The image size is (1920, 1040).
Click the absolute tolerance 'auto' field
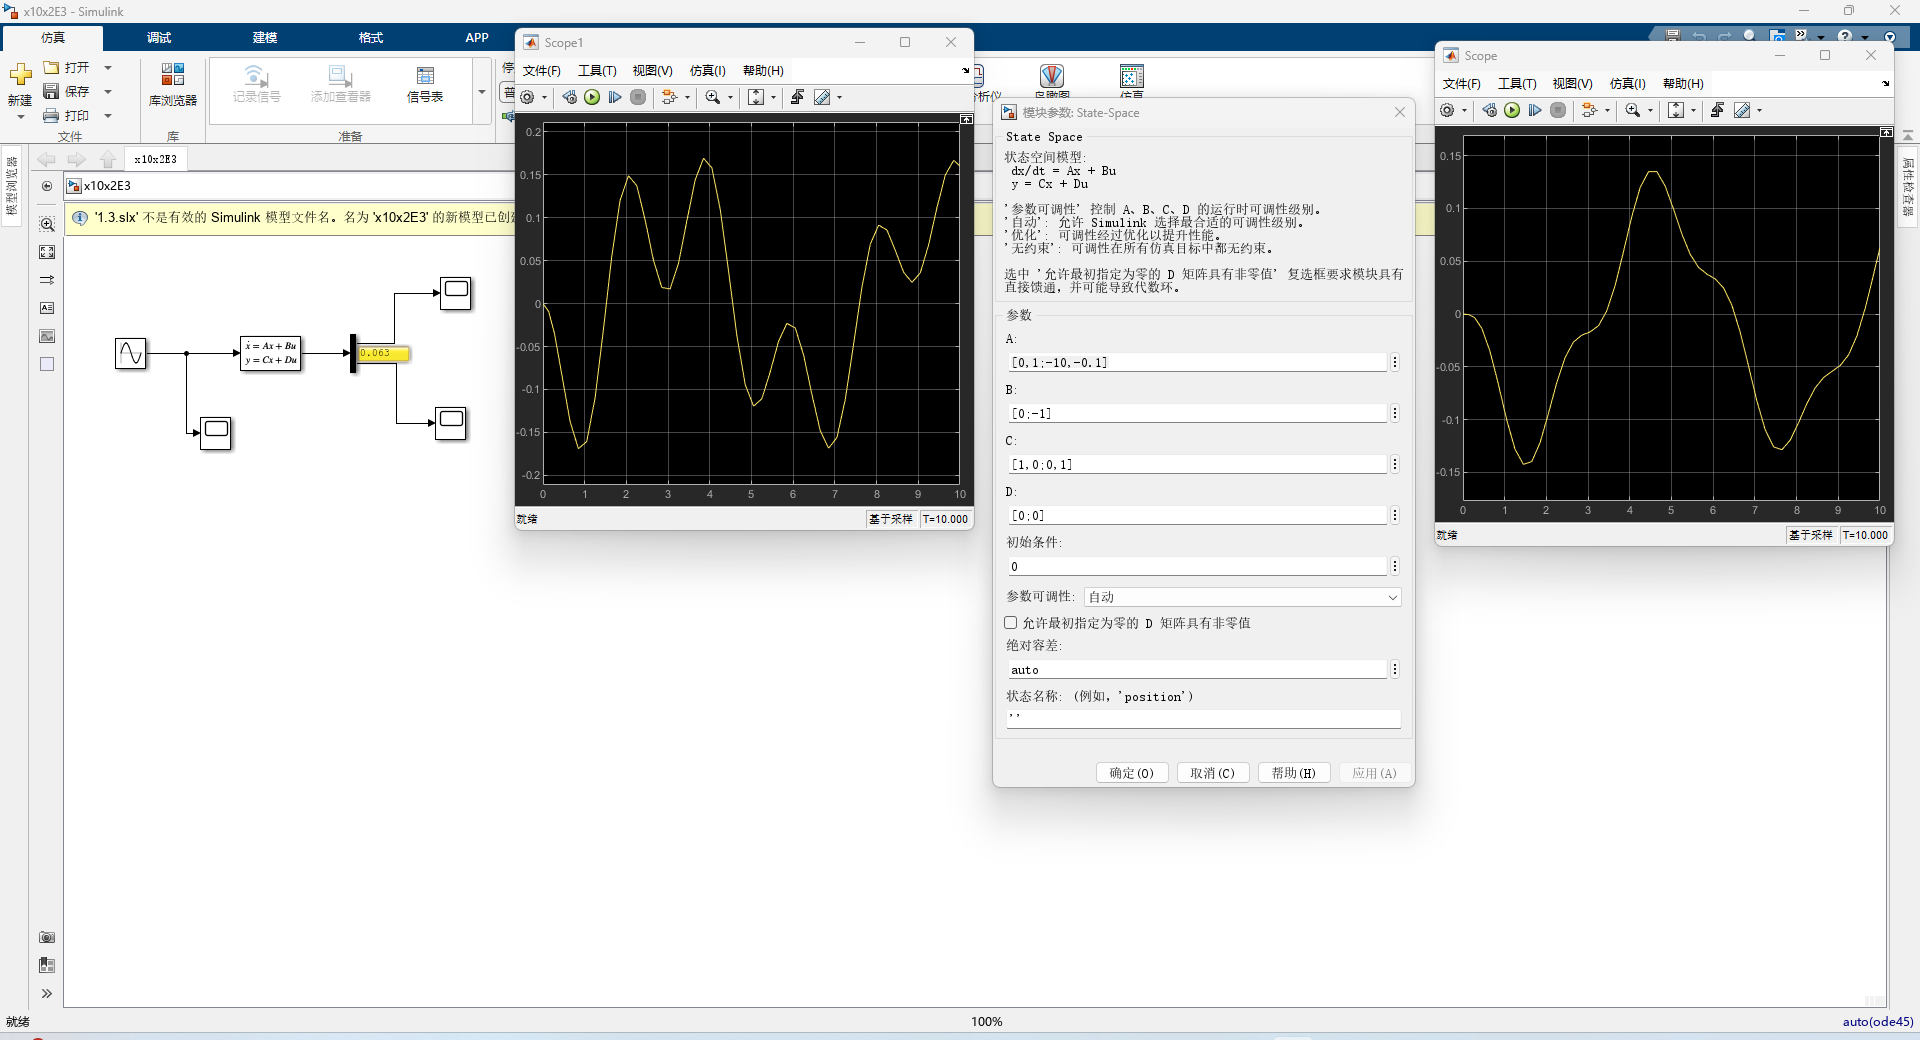(1198, 670)
